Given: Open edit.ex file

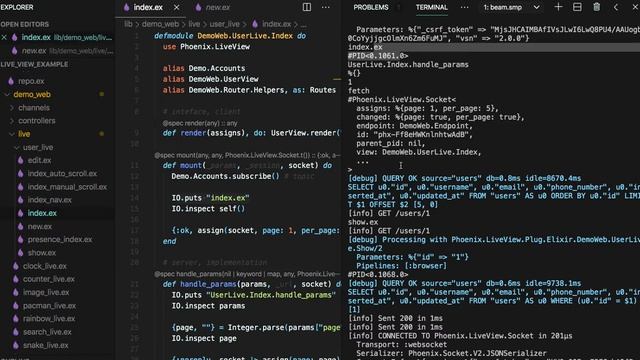Looking at the screenshot, I should [39, 160].
